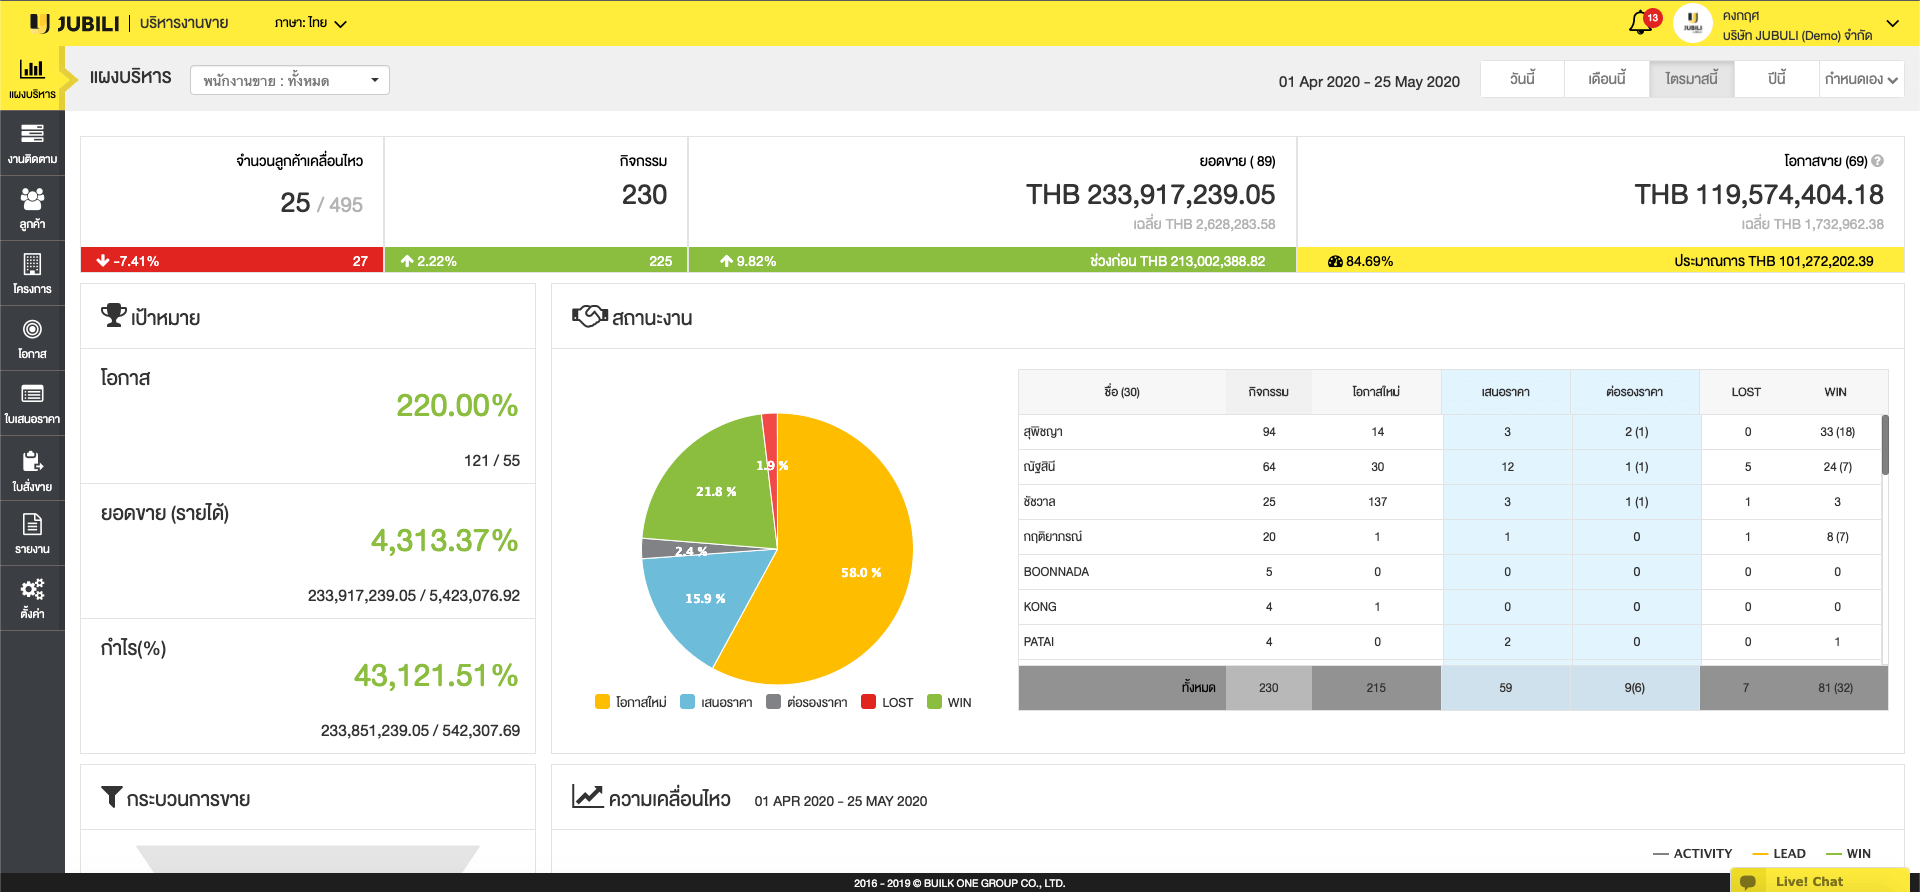Toggle WIN series in pie legend
The image size is (1920, 892).
[949, 702]
